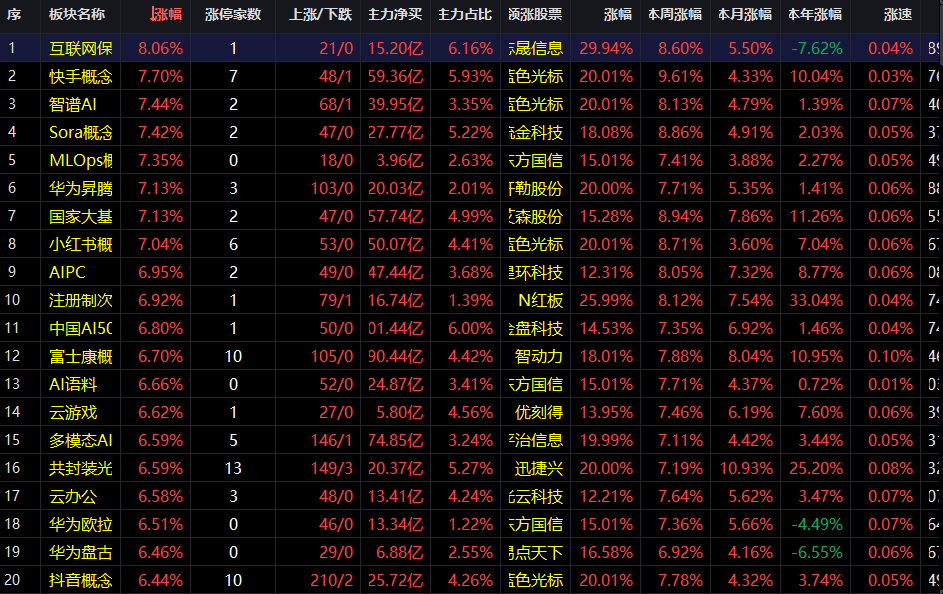Click the green -7.62% yearly change

(817, 48)
